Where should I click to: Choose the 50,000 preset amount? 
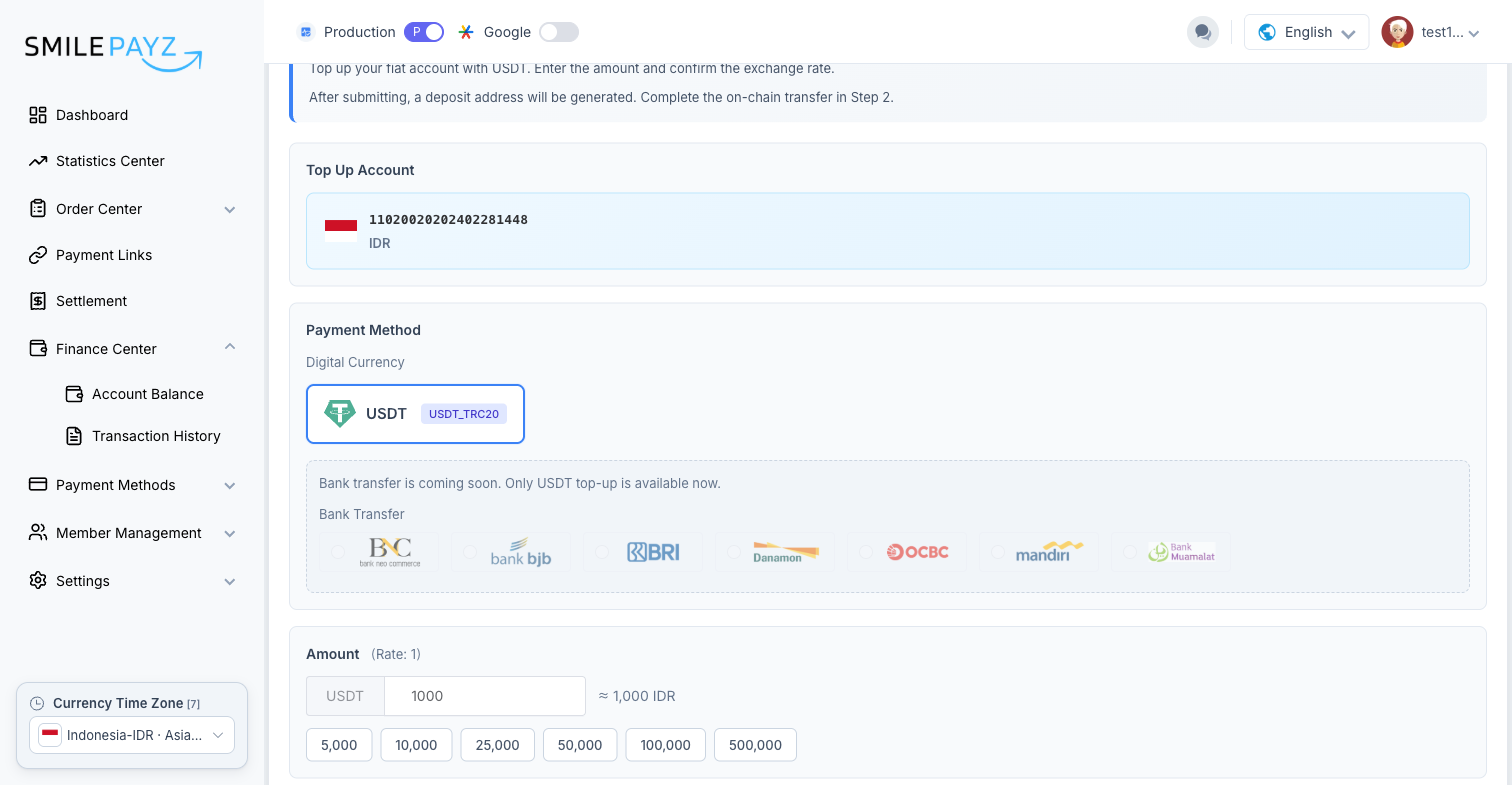point(580,745)
